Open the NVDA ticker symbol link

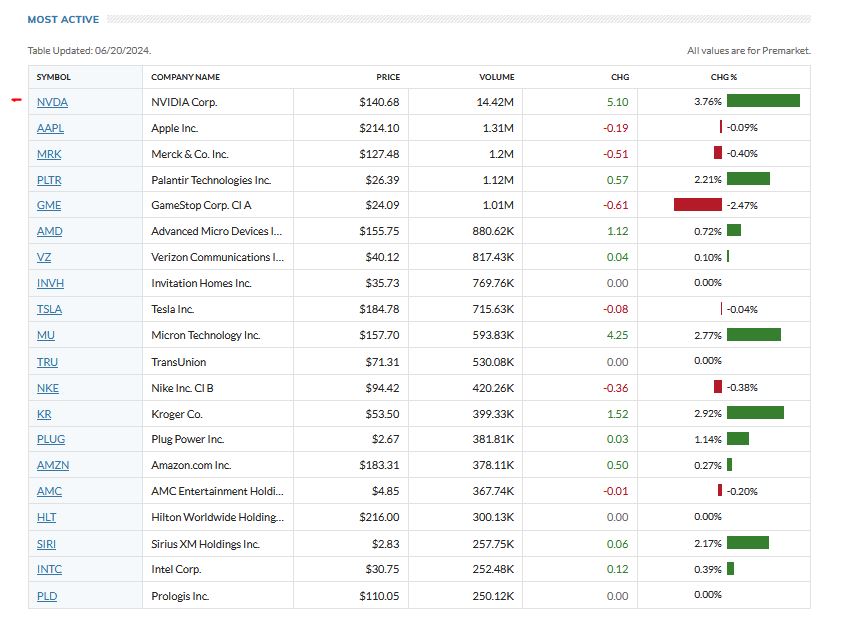pyautogui.click(x=52, y=102)
